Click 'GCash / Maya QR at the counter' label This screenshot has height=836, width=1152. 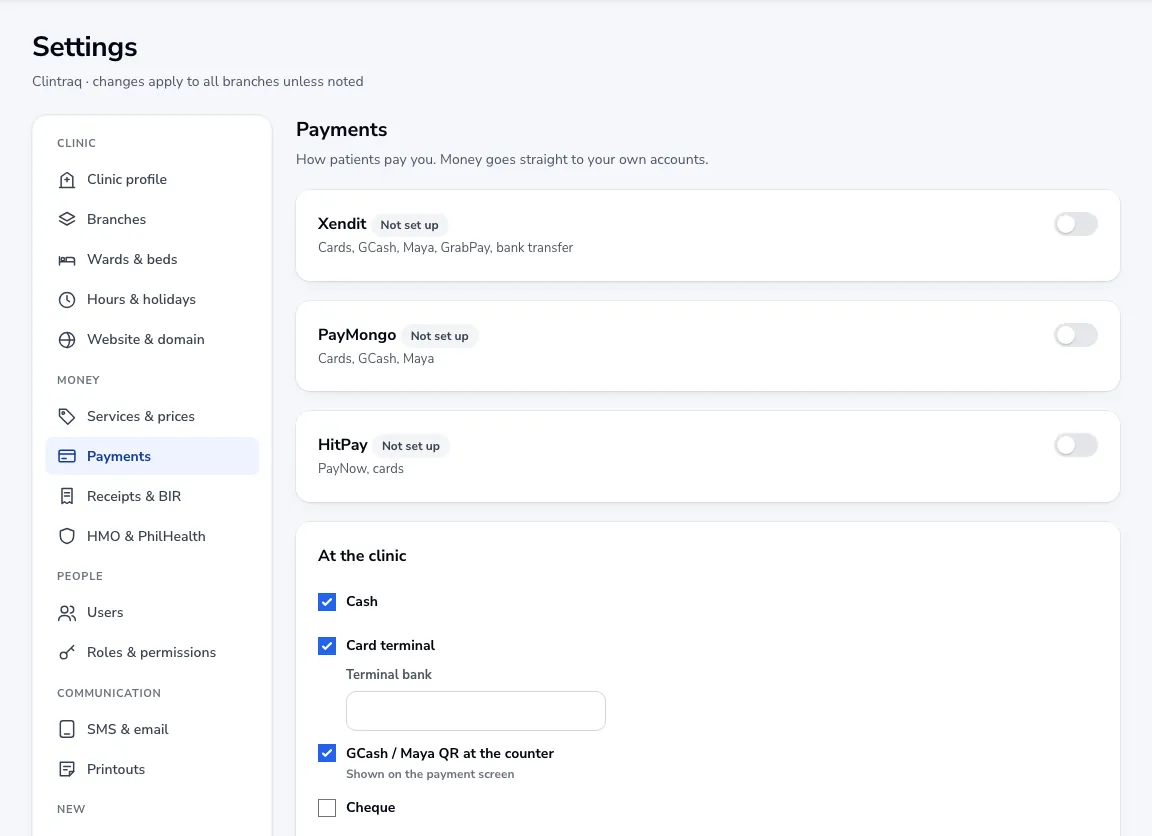tap(450, 753)
